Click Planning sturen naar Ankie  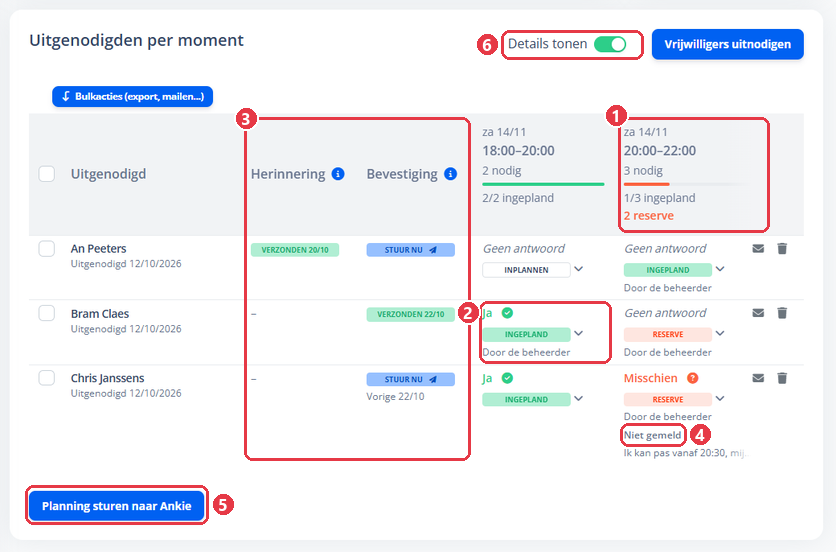click(x=117, y=506)
